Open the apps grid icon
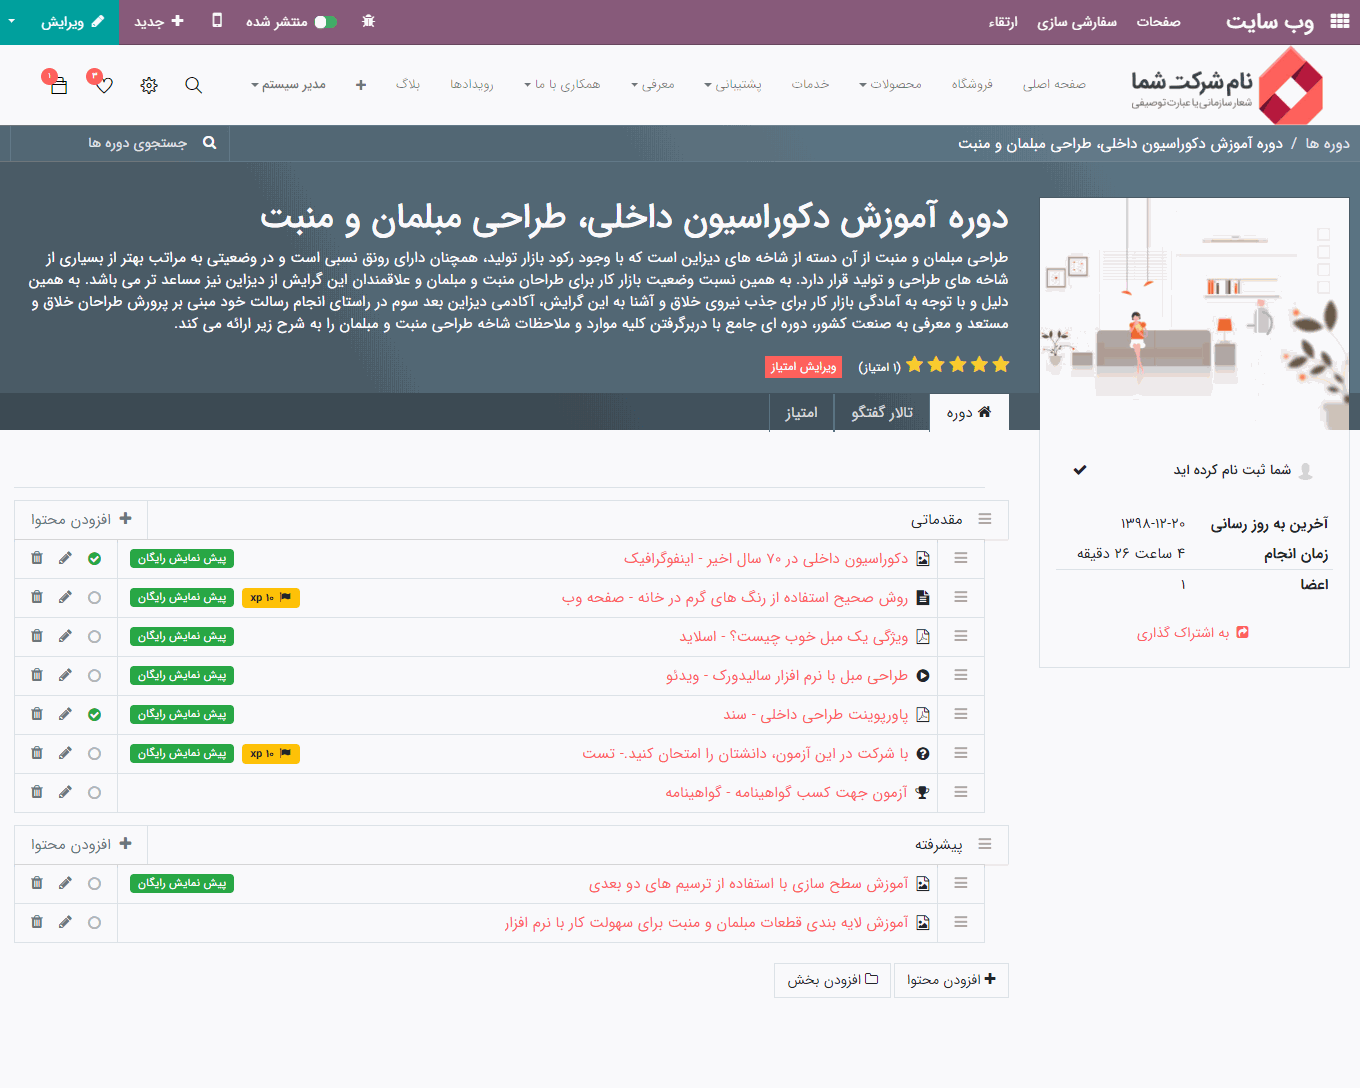The height and width of the screenshot is (1088, 1360). point(1340,21)
